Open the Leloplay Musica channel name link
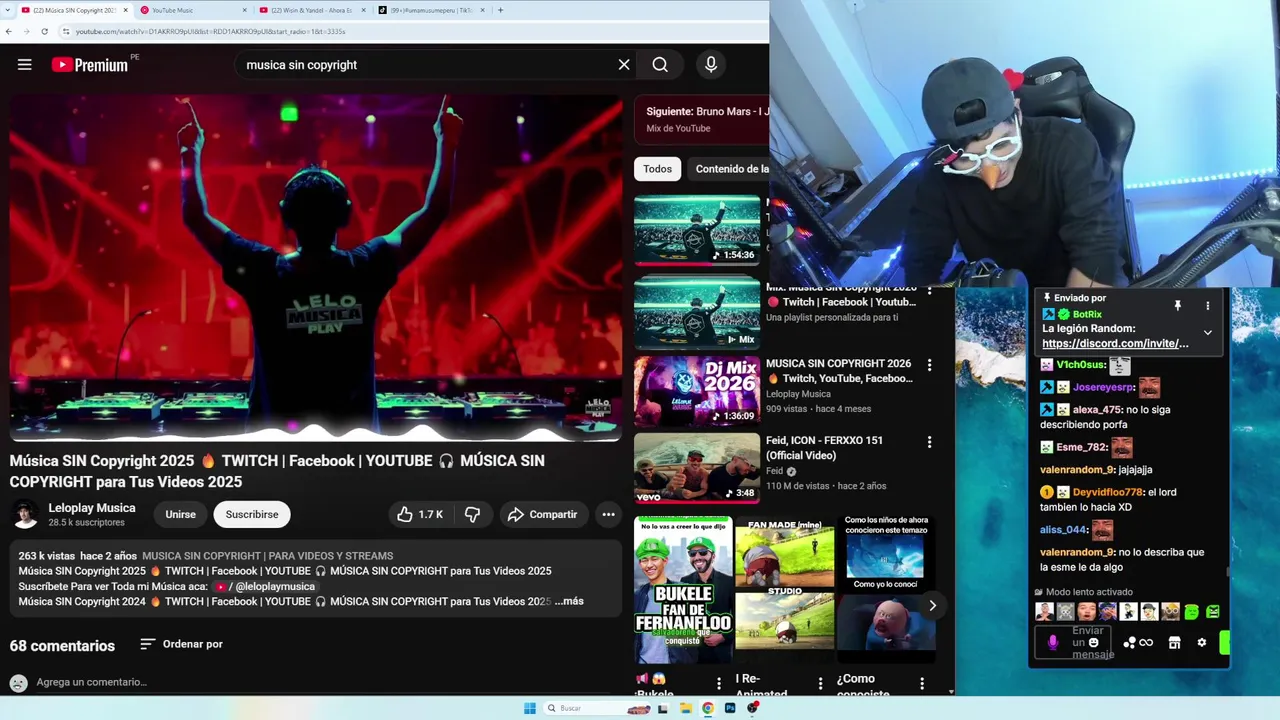Screen dimensions: 1280x720 point(92,508)
